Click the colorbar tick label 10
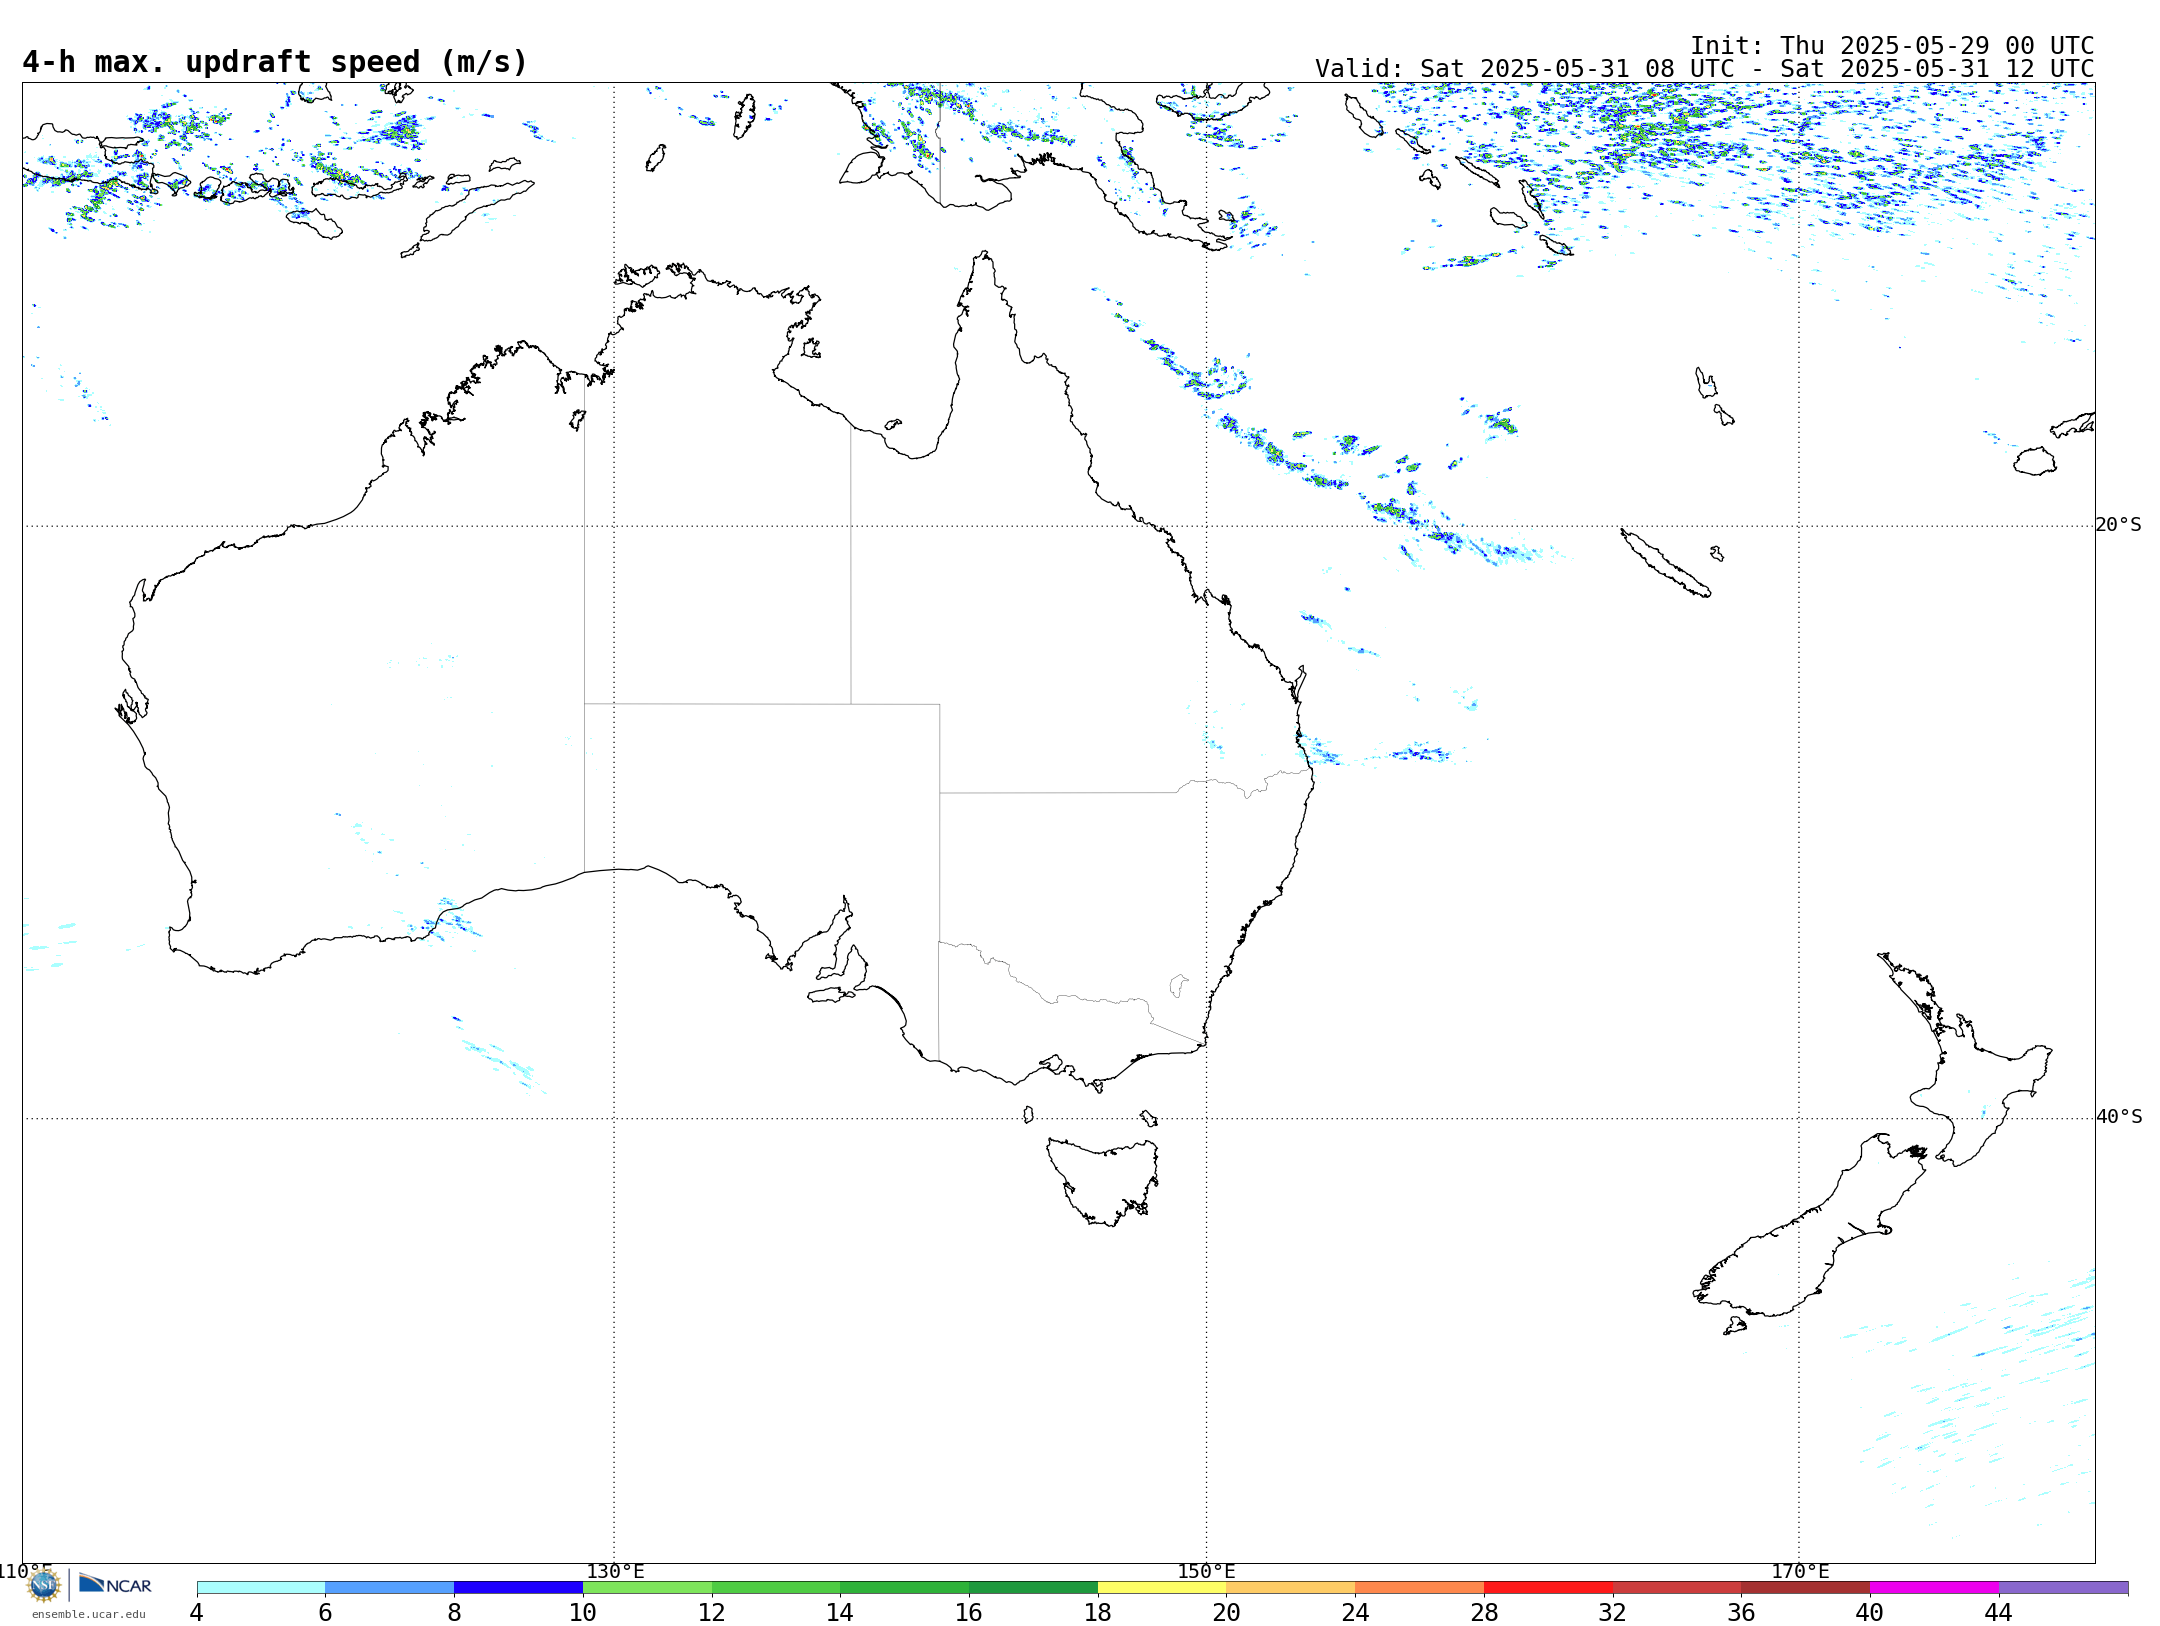This screenshot has height=1626, width=2160. pyautogui.click(x=583, y=1612)
